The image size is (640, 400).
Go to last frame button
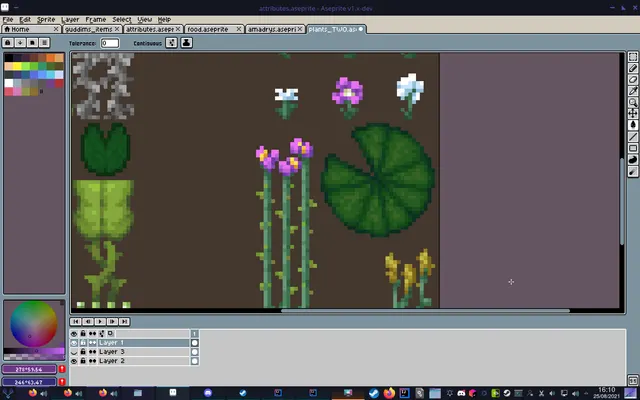tap(124, 322)
